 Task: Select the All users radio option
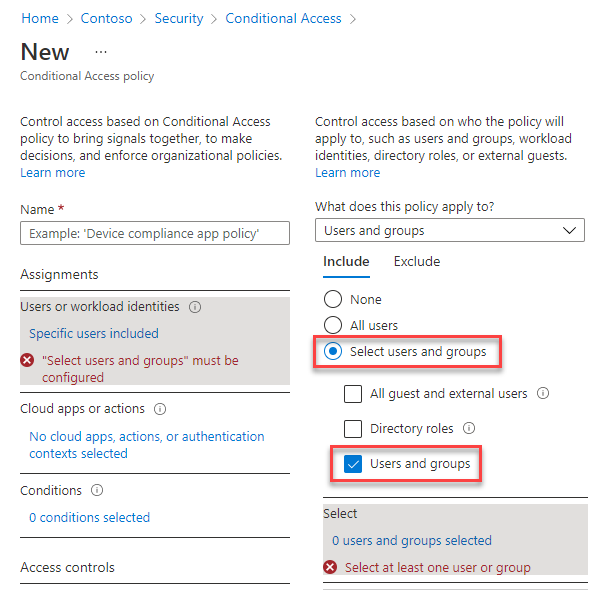click(x=333, y=325)
